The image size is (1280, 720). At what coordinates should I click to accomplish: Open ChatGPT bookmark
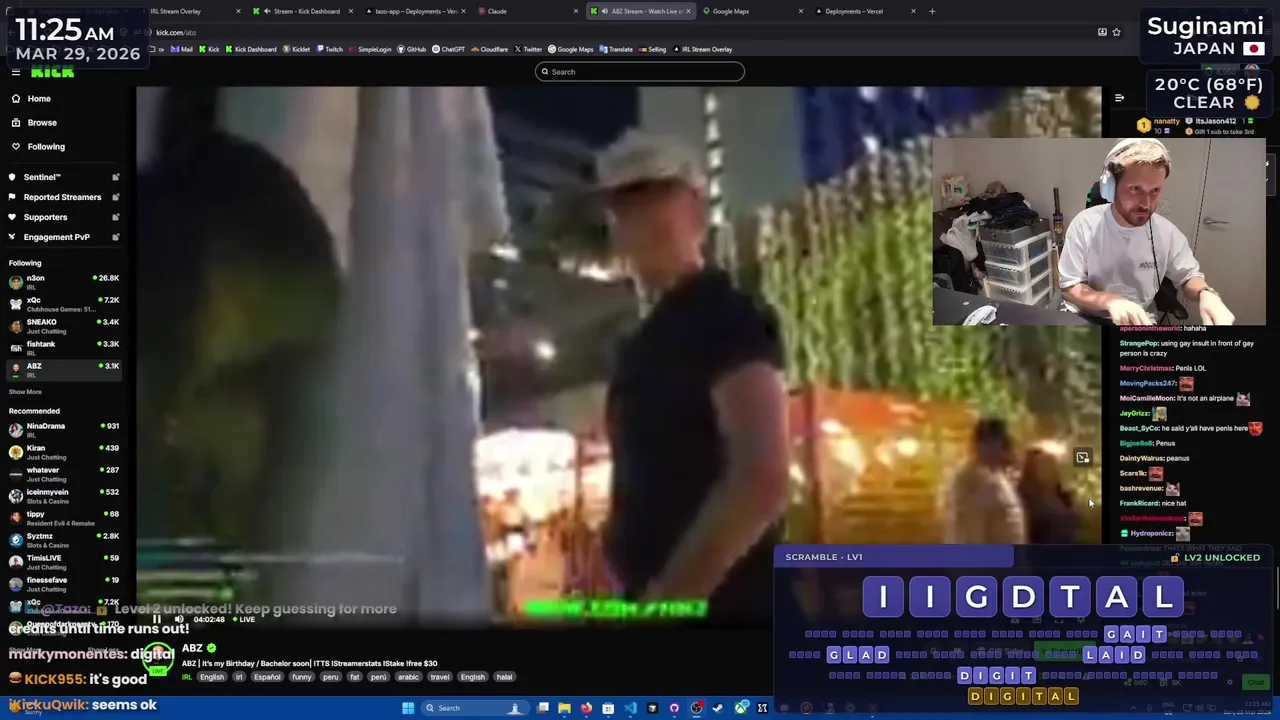(x=448, y=49)
